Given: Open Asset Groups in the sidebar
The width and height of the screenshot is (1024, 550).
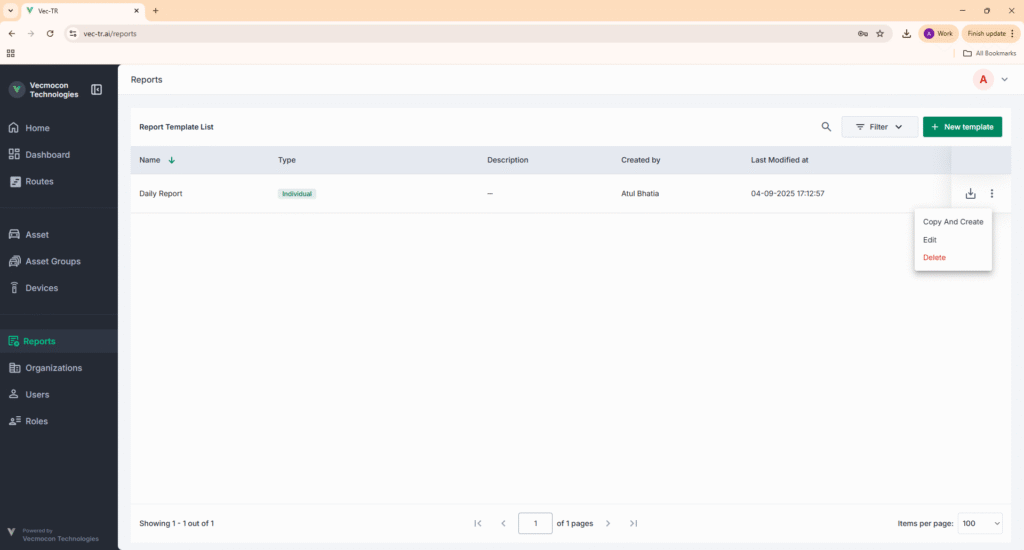Looking at the screenshot, I should (x=52, y=261).
